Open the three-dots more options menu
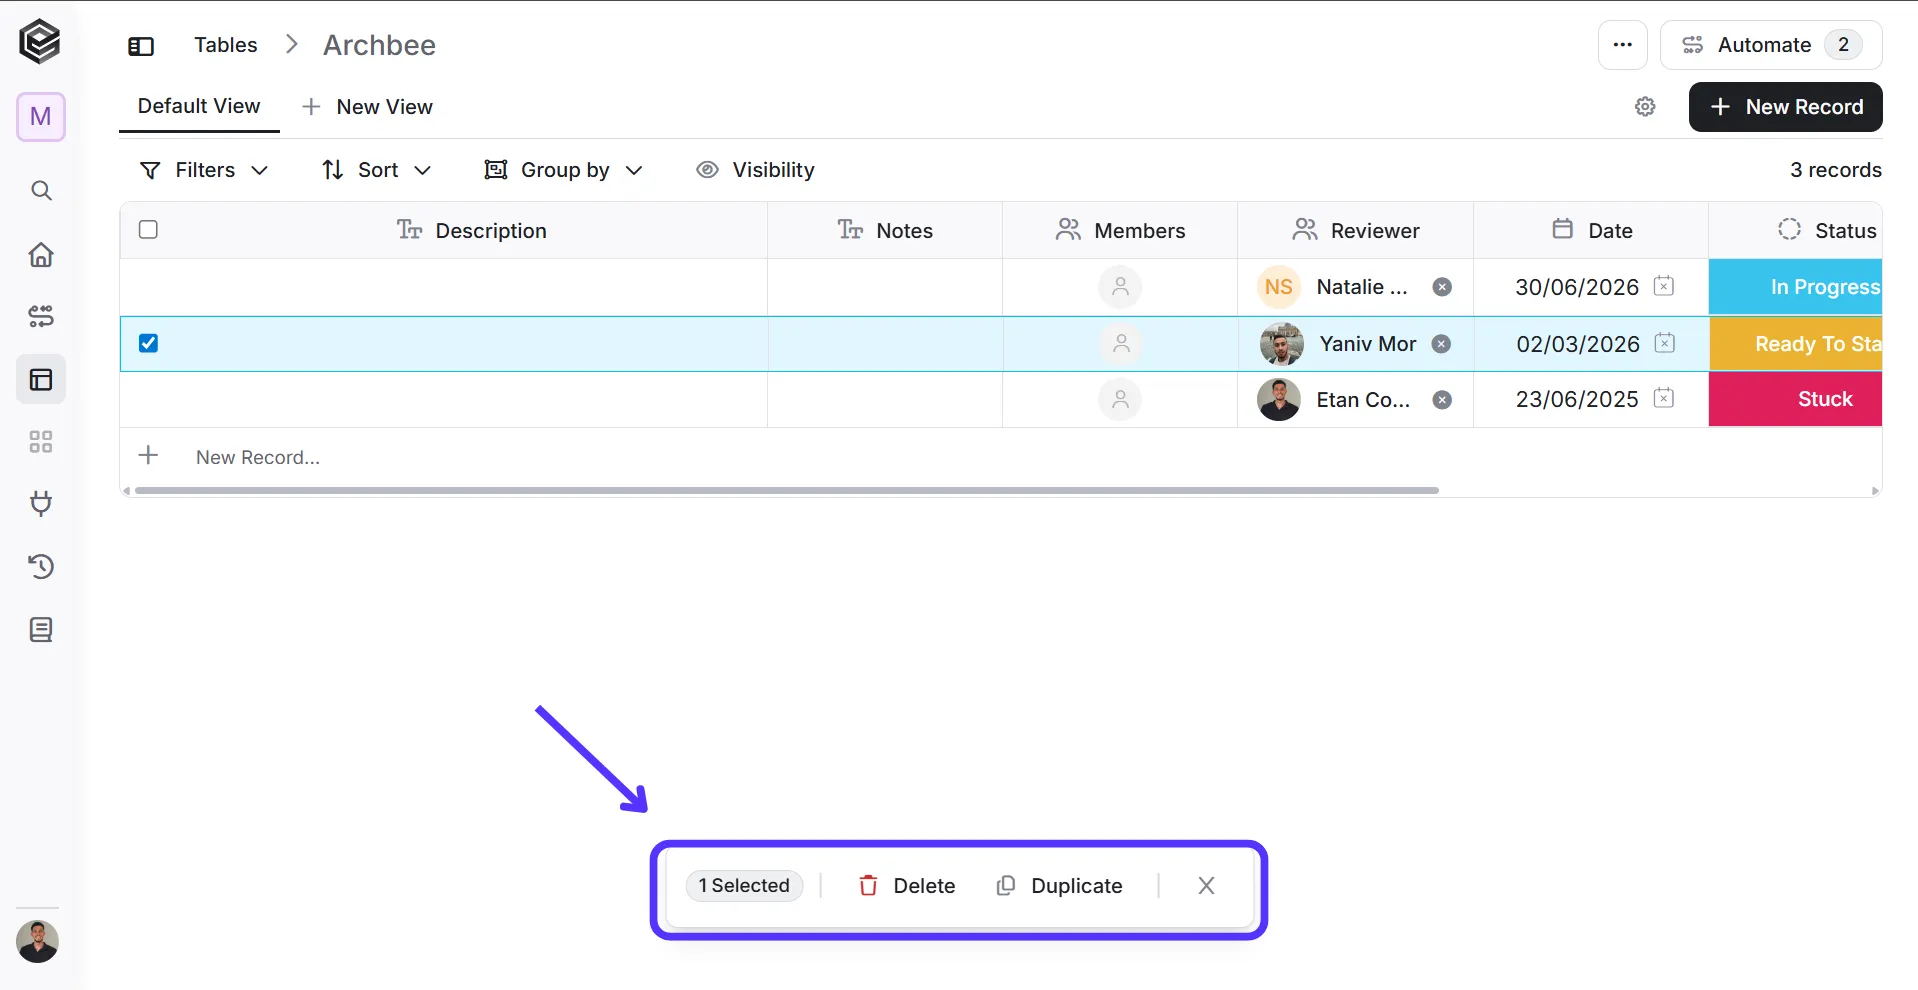The height and width of the screenshot is (990, 1918). [1622, 45]
